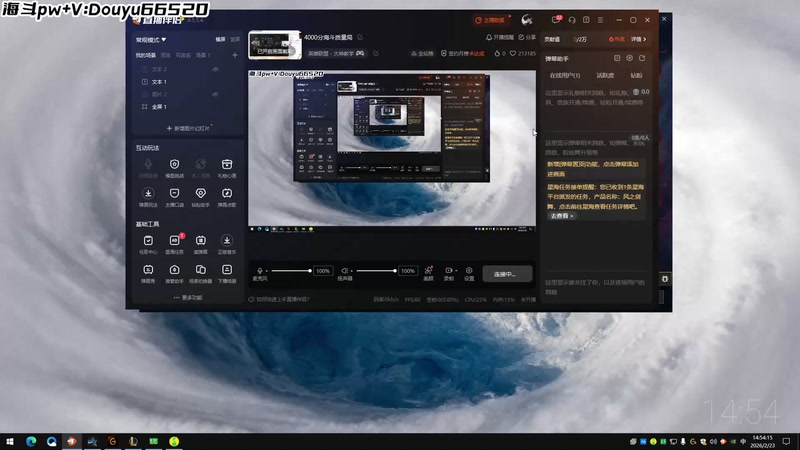Open the 下播电影 tool icon

227,273
